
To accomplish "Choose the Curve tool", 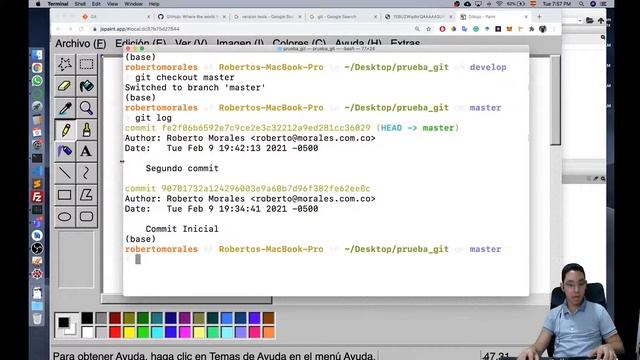I will coord(86,173).
